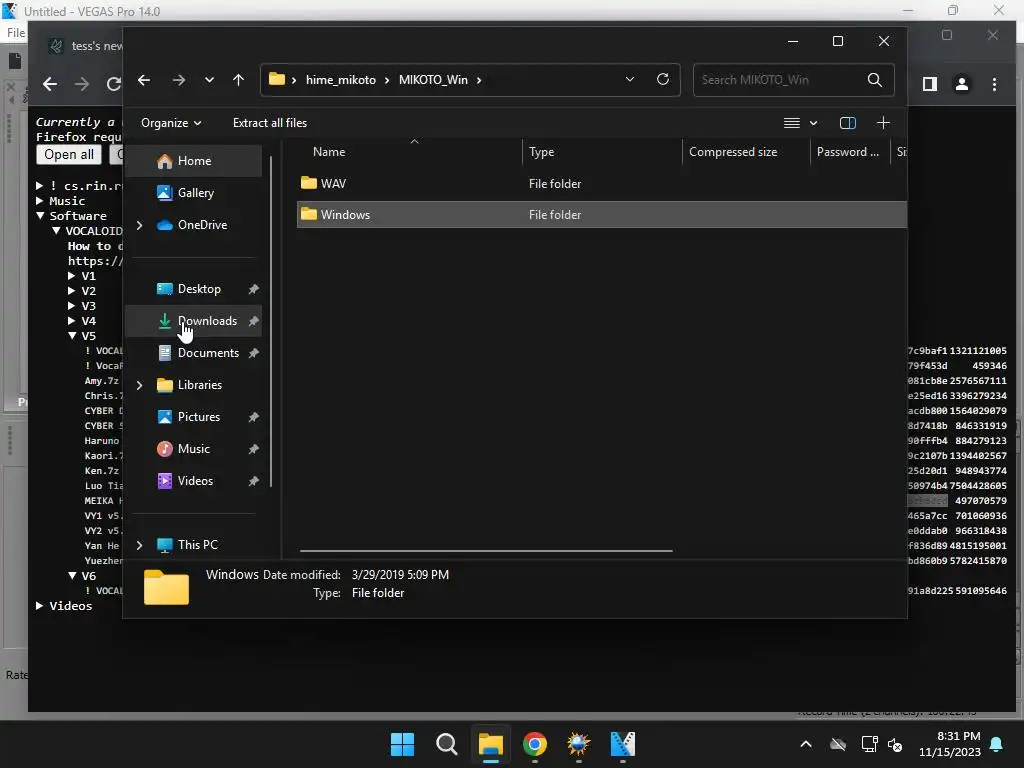Click the Videos pin icon
Screen dimensions: 1024x768
coord(253,481)
